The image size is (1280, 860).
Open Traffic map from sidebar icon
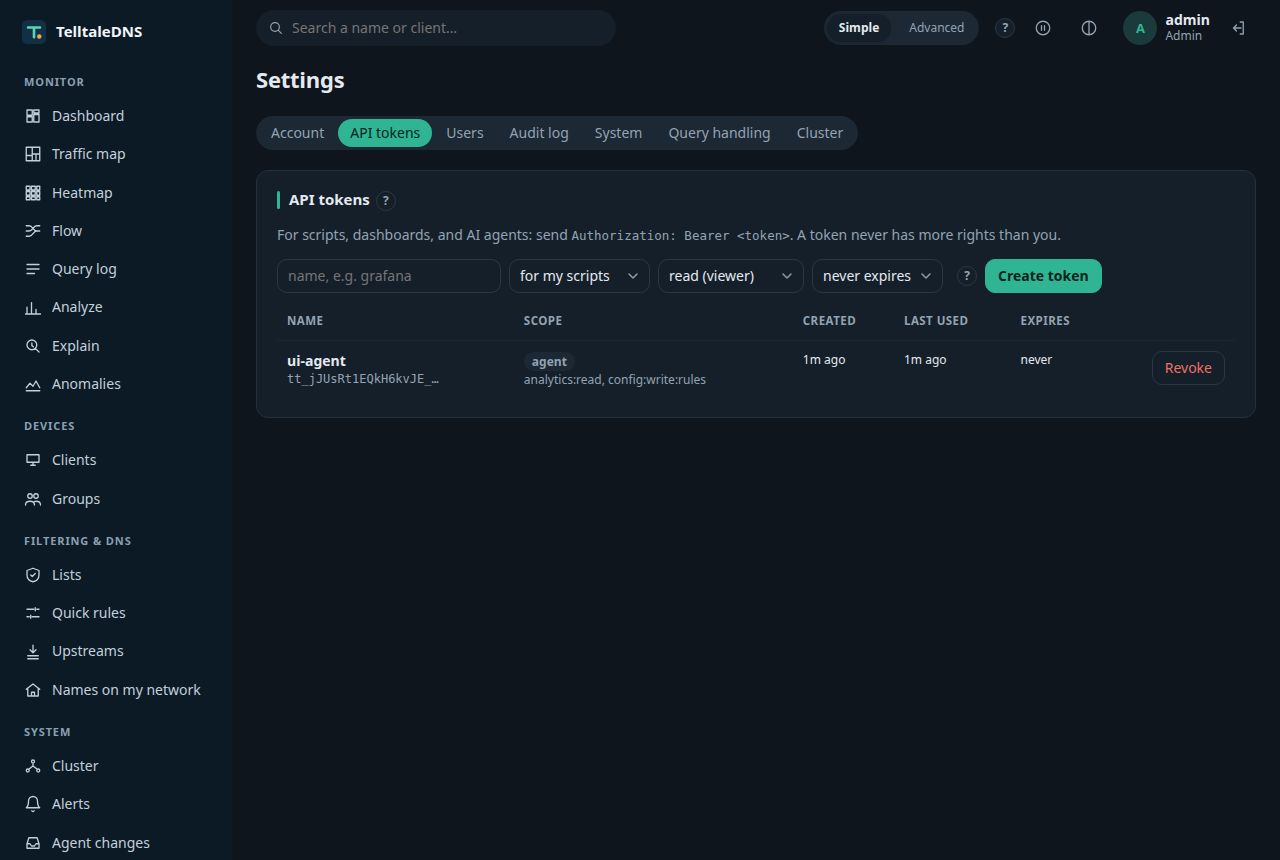click(x=33, y=154)
